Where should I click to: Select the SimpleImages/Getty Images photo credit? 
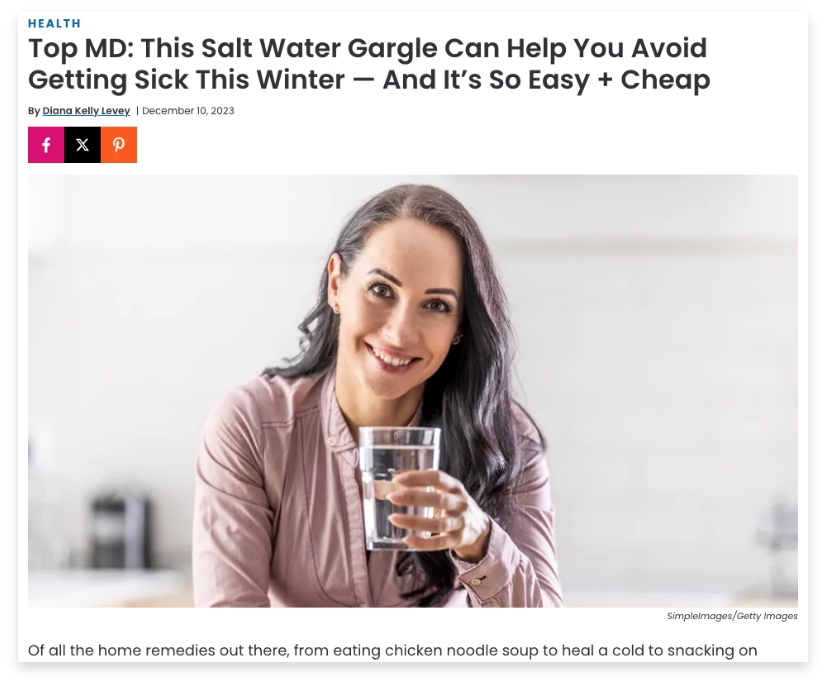point(732,616)
